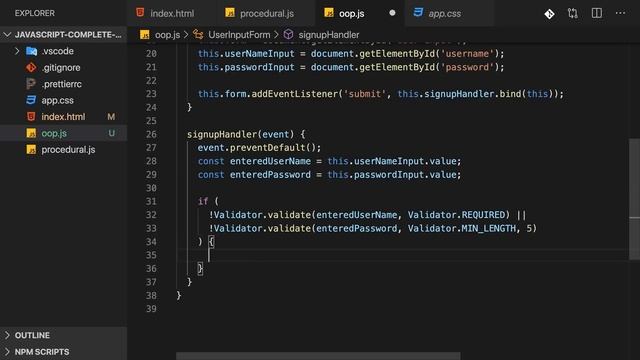The image size is (640, 360).
Task: Click the U status badge on oop.js
Action: (x=111, y=133)
